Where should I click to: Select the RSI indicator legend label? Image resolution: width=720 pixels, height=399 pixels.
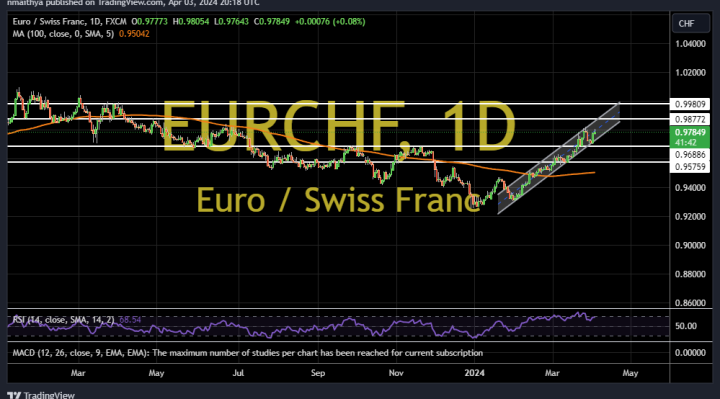click(x=63, y=320)
